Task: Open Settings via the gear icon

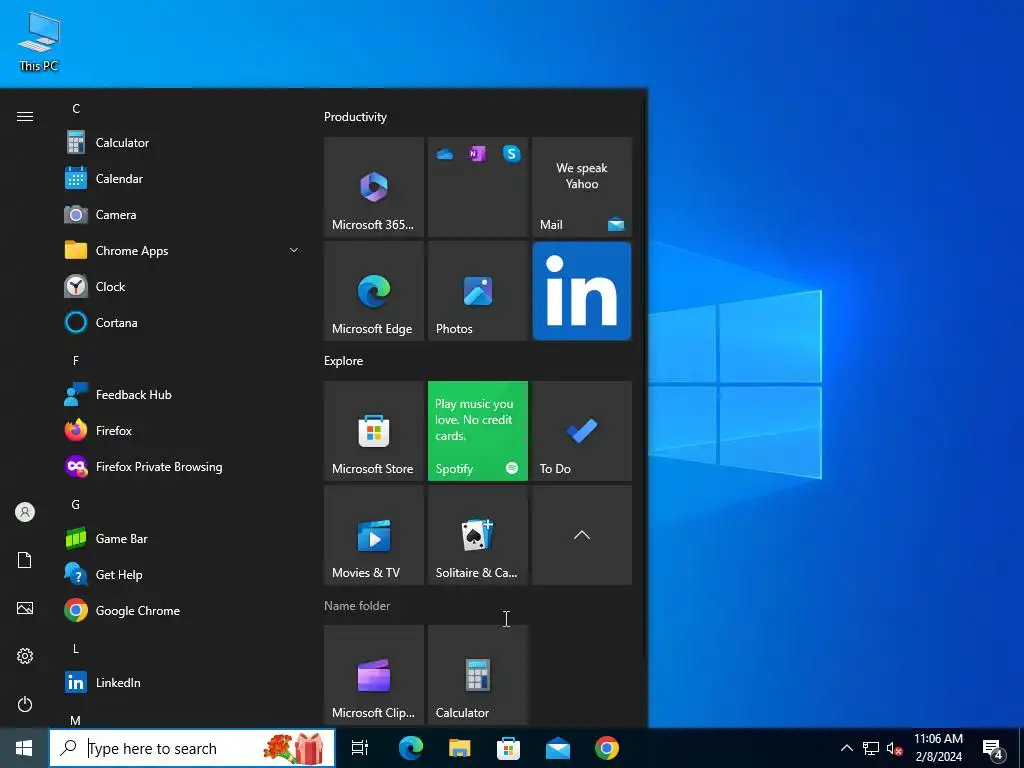Action: [x=25, y=656]
